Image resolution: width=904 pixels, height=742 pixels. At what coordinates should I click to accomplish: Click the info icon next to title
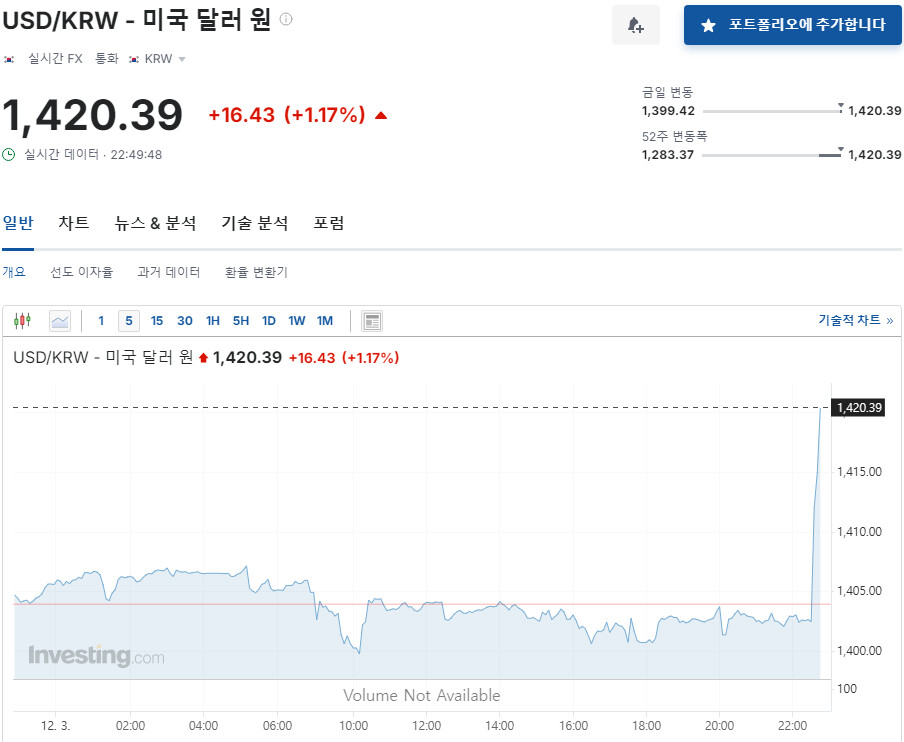[x=286, y=19]
